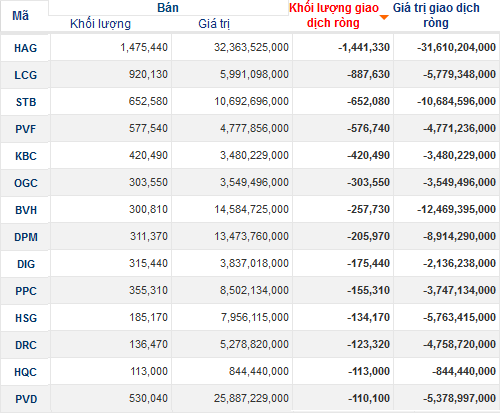The image size is (500, 413).
Task: Select DRC net volume -123,320
Action: [x=368, y=344]
